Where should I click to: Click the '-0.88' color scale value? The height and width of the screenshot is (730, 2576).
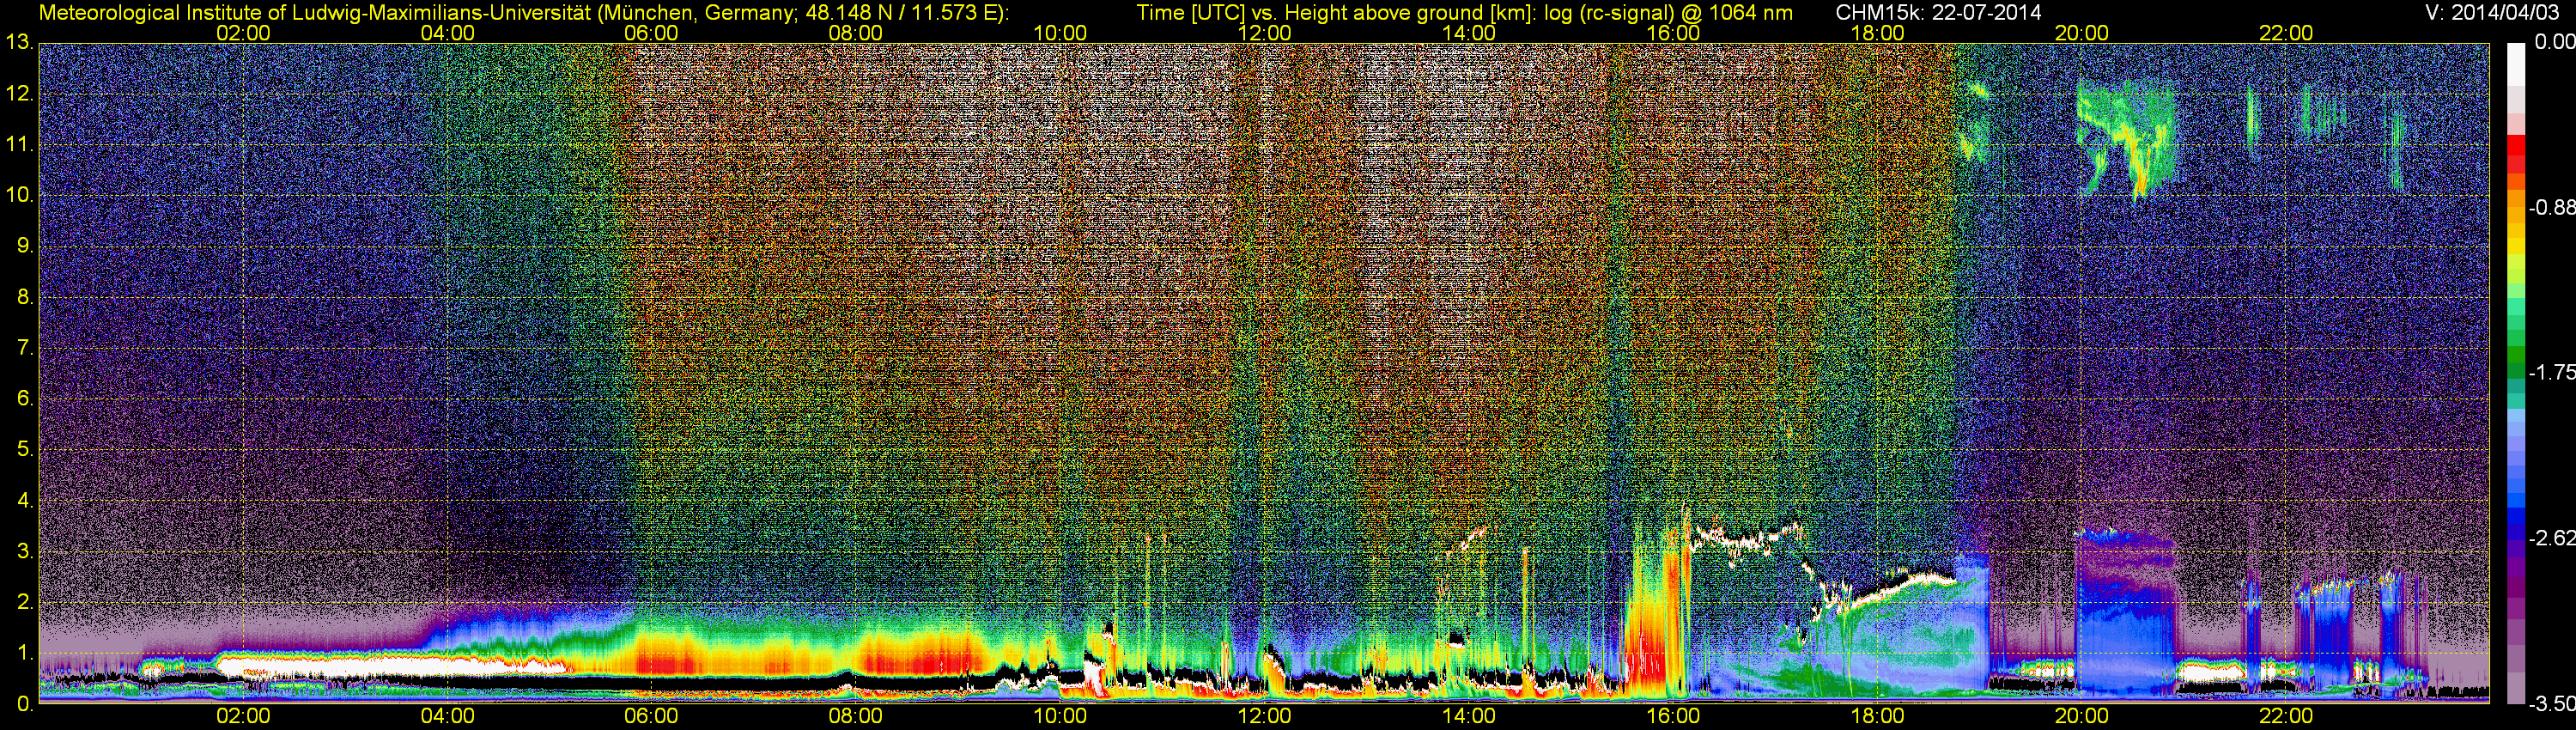[2551, 208]
